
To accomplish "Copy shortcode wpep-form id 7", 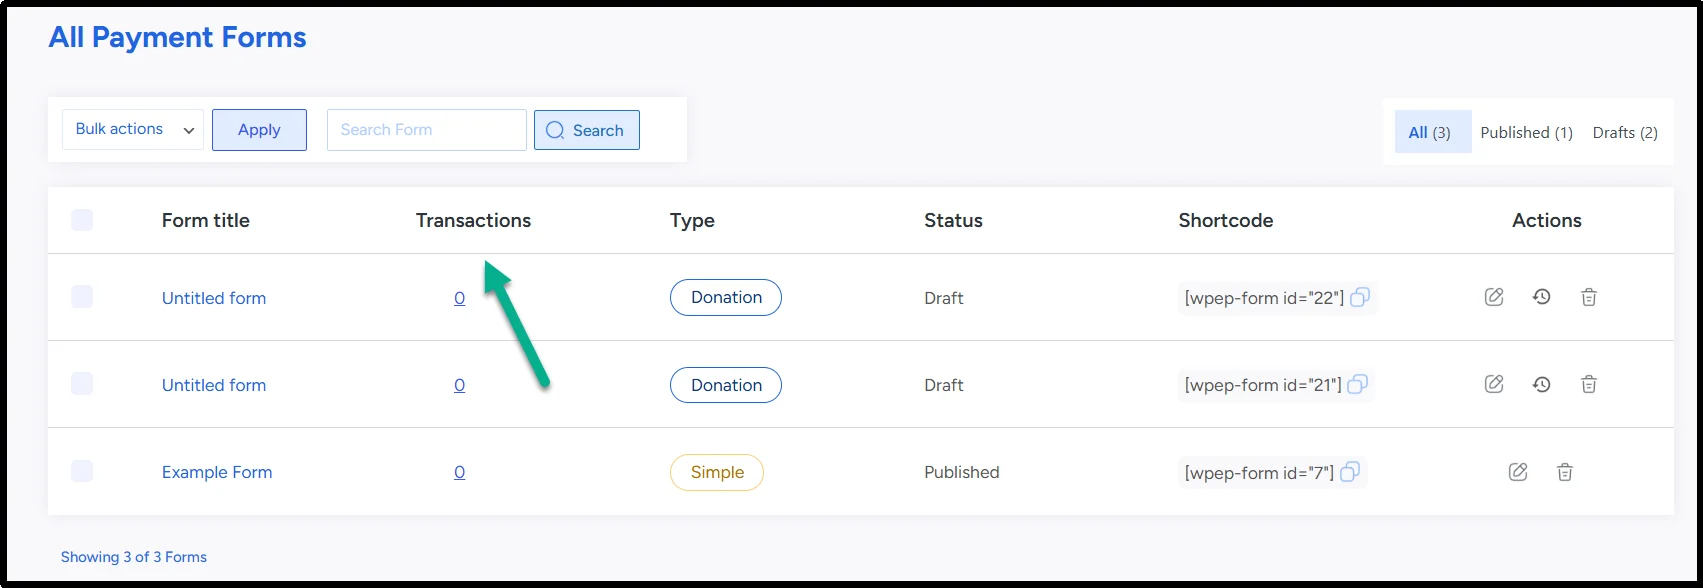I will pyautogui.click(x=1349, y=471).
